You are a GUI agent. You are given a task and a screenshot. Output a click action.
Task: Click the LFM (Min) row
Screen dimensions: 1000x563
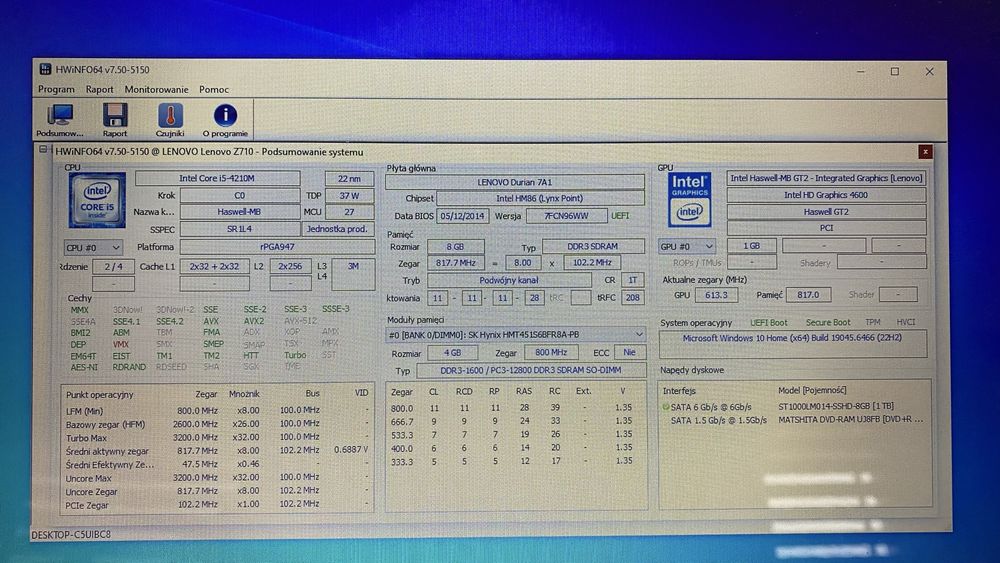[217, 411]
